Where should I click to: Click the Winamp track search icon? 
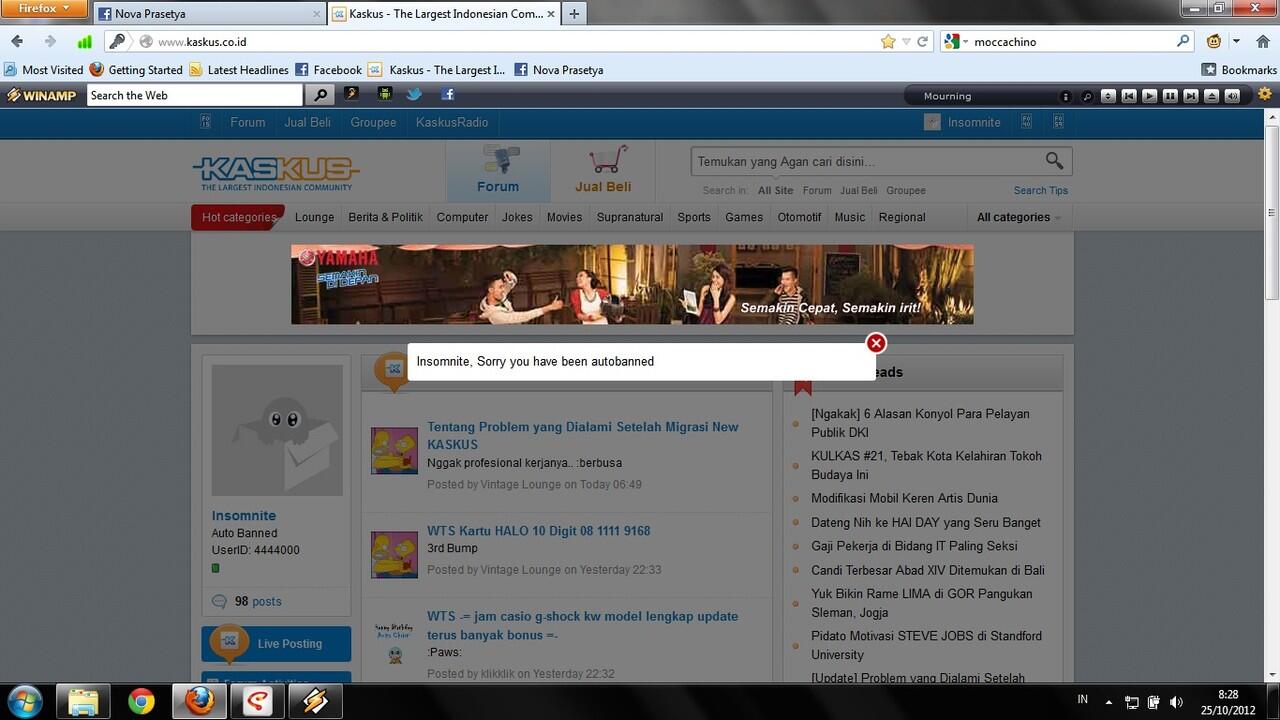(x=1086, y=96)
